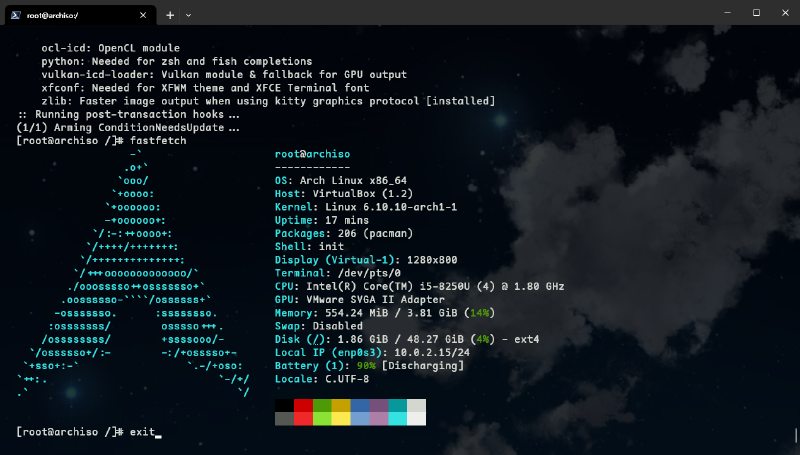Click the bright green color block
Screen dimensions: 800x455
click(x=322, y=419)
